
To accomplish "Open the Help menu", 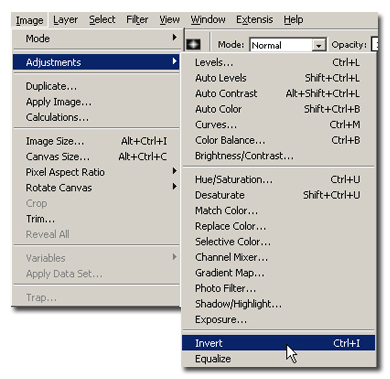I will [293, 20].
